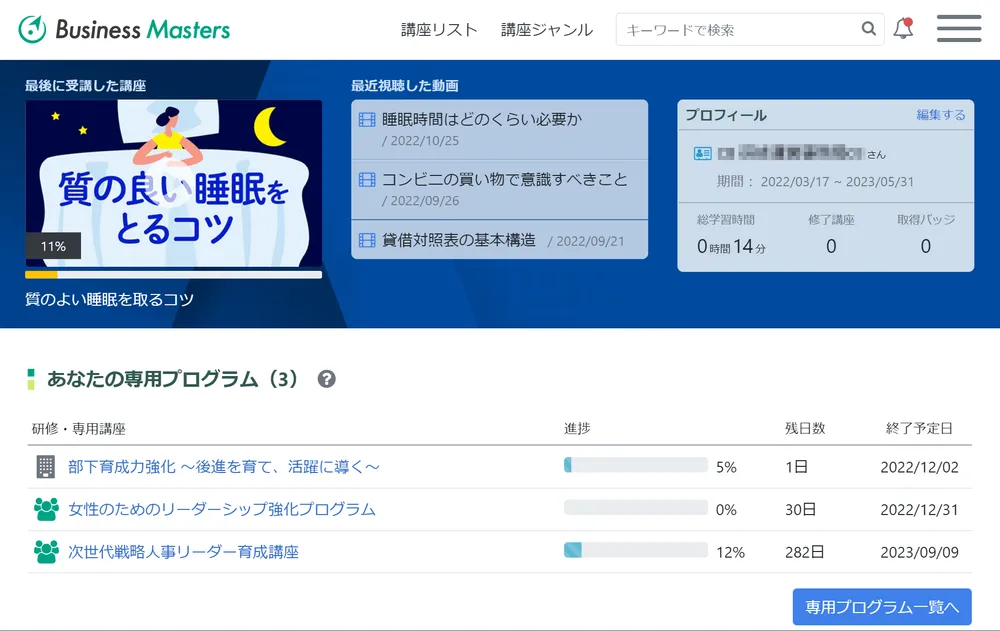Click the Business Masters logo icon
Image resolution: width=1000 pixels, height=631 pixels.
click(32, 29)
